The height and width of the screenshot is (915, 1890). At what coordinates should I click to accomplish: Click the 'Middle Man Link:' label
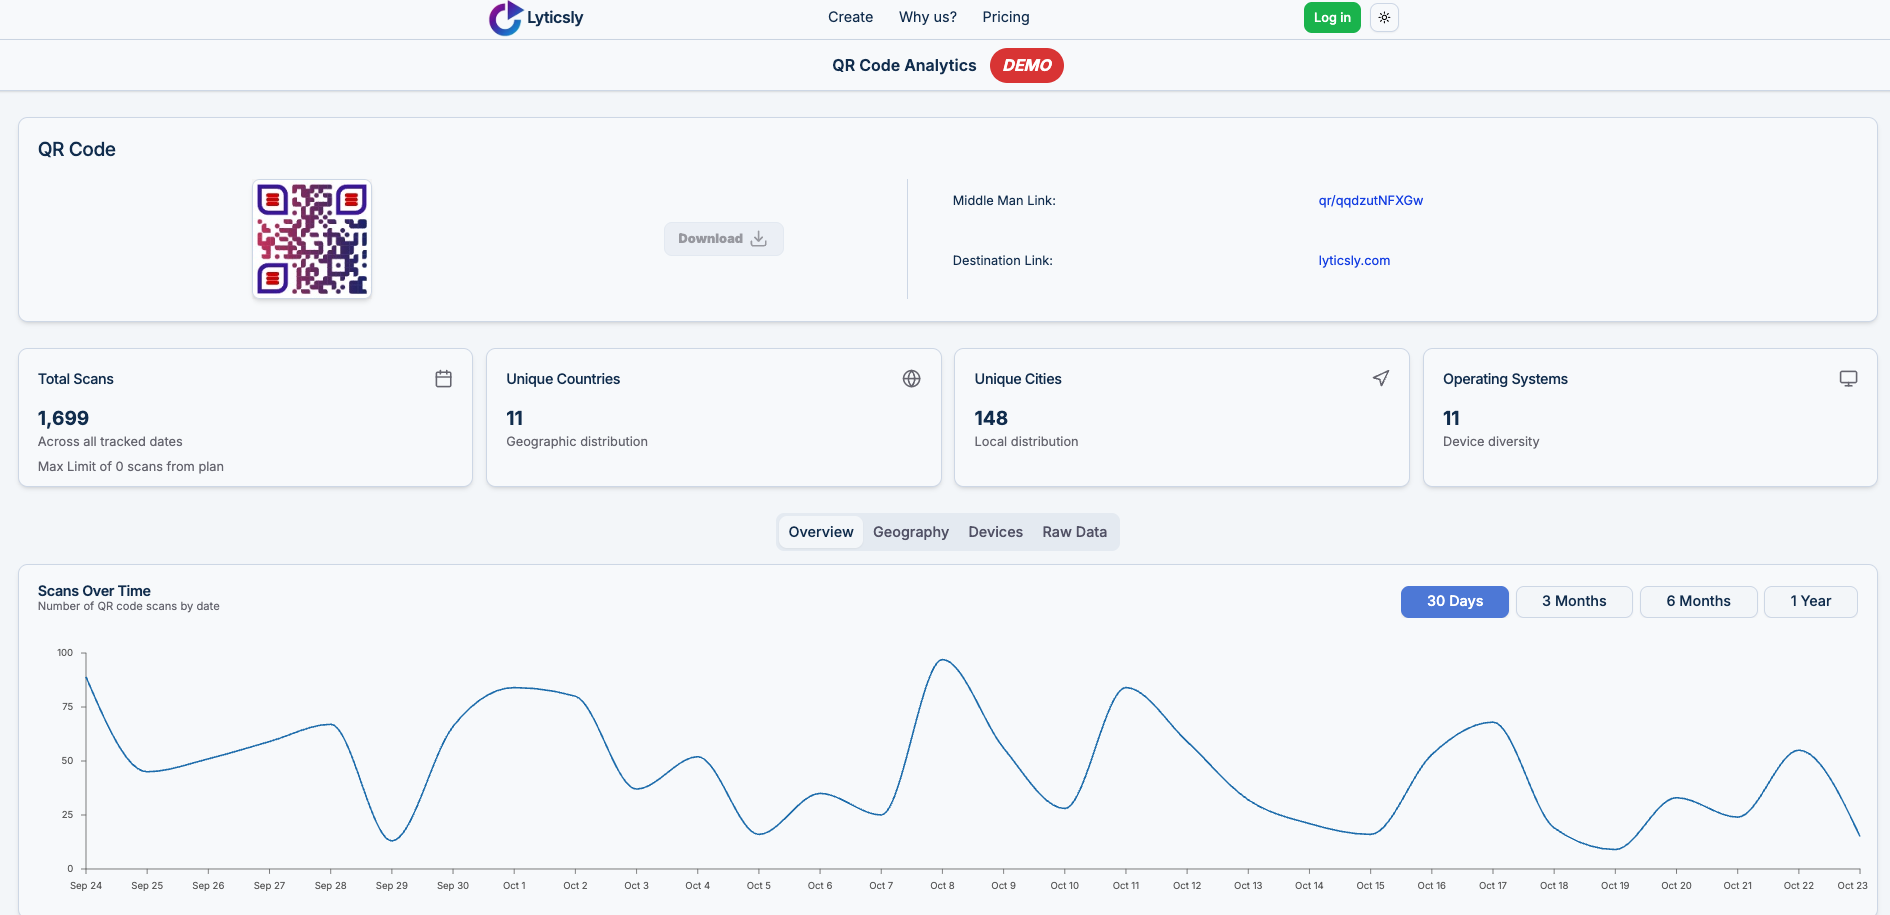[1004, 200]
